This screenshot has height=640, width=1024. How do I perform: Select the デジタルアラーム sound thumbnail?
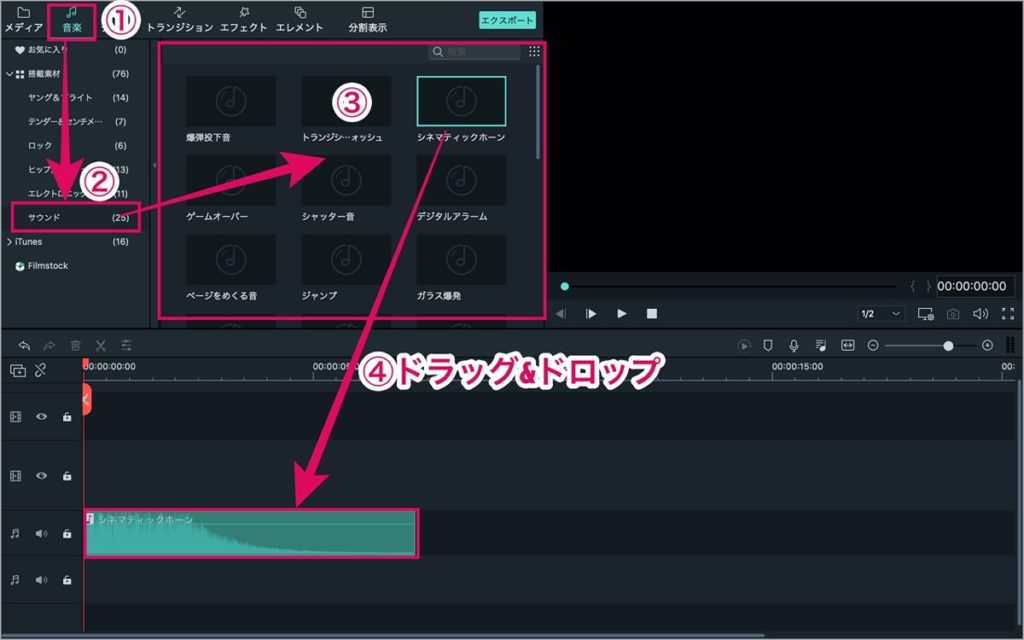[461, 180]
